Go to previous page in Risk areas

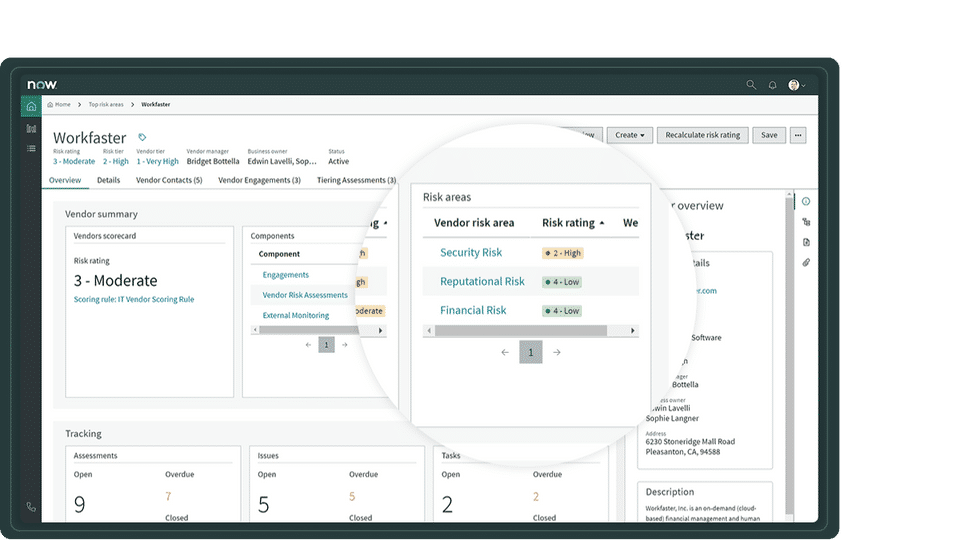click(504, 353)
